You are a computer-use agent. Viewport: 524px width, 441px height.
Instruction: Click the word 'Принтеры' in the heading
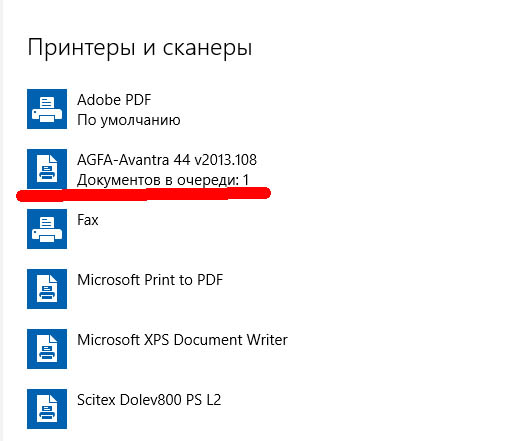(x=81, y=48)
